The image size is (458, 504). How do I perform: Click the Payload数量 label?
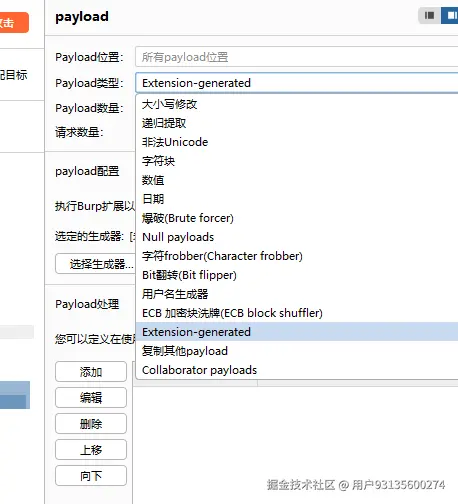[89, 108]
